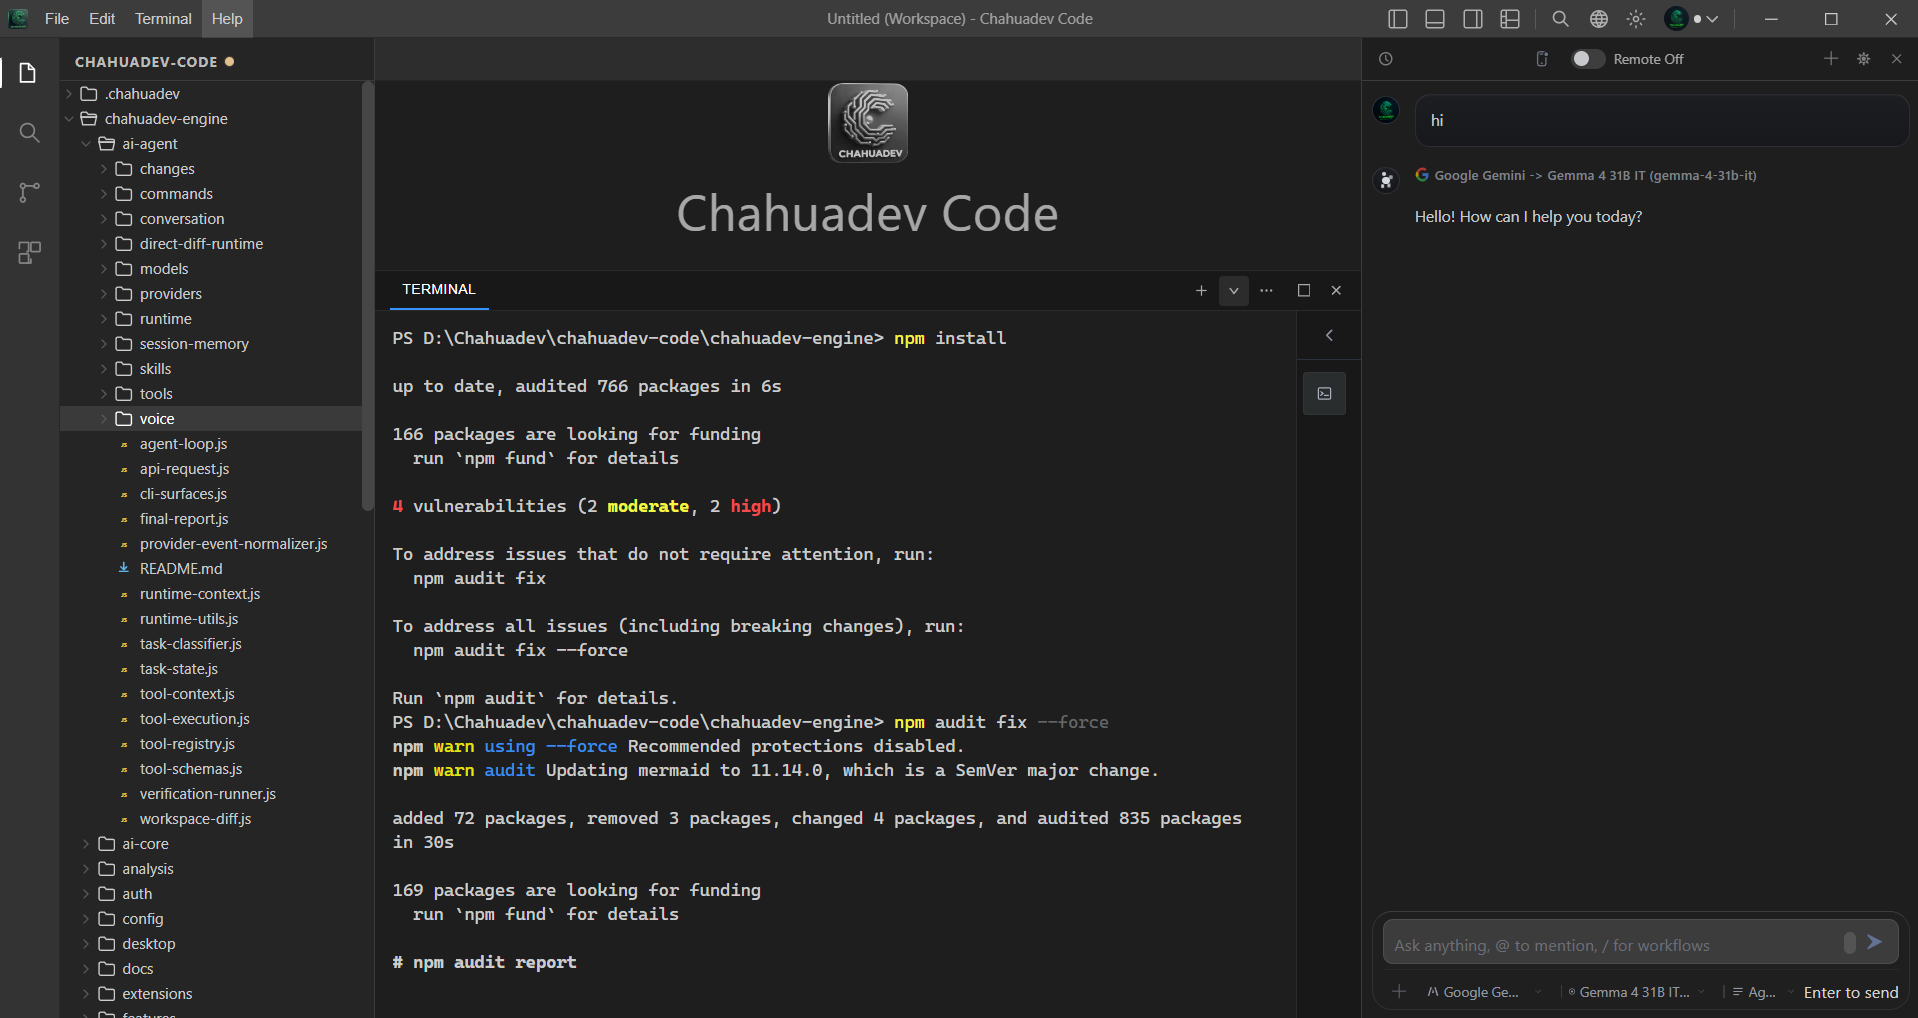
Task: Toggle the Remote Off switch
Action: 1587,59
